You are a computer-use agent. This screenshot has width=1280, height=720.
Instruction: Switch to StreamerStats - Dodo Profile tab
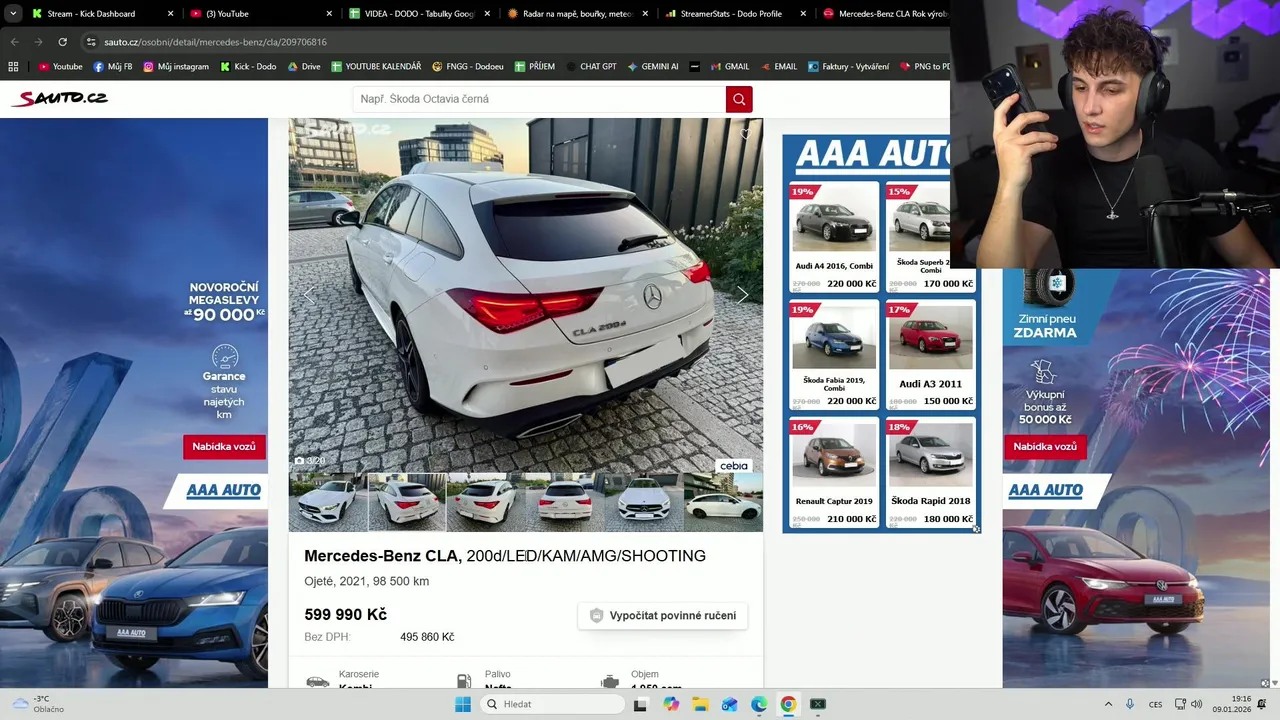[736, 14]
